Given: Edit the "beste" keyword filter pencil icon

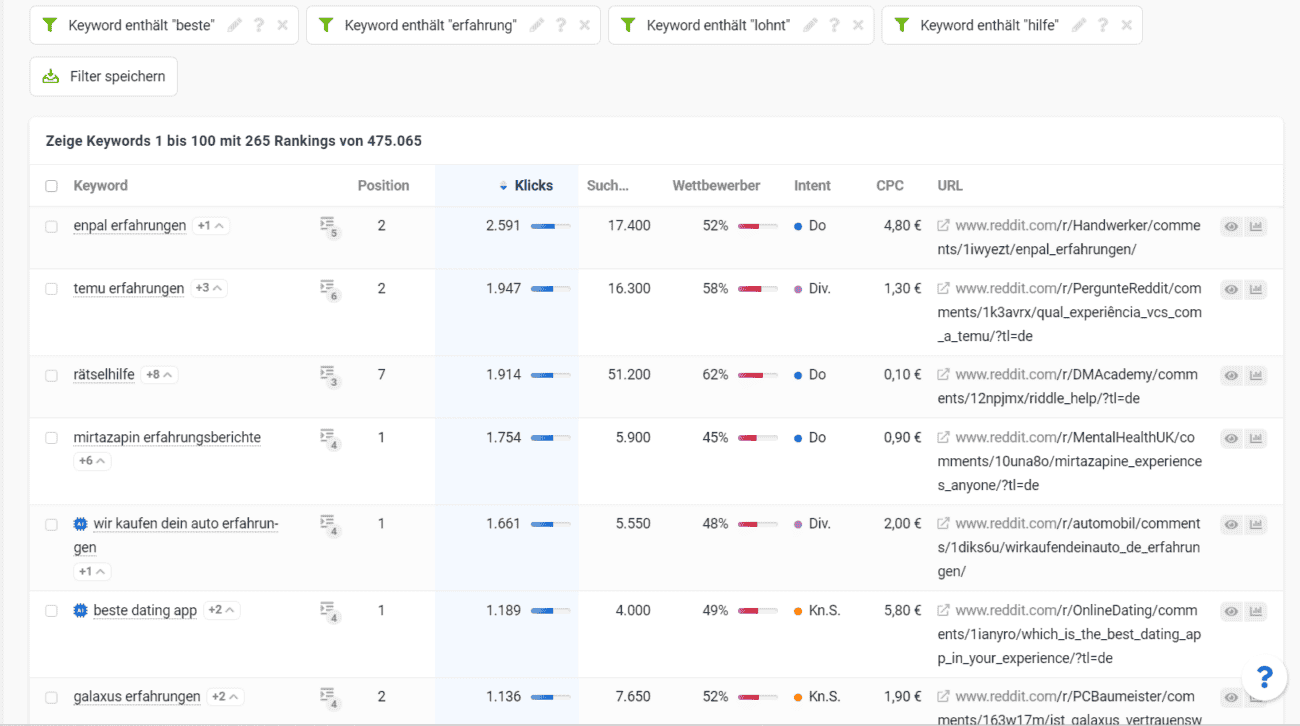Looking at the screenshot, I should [x=235, y=26].
